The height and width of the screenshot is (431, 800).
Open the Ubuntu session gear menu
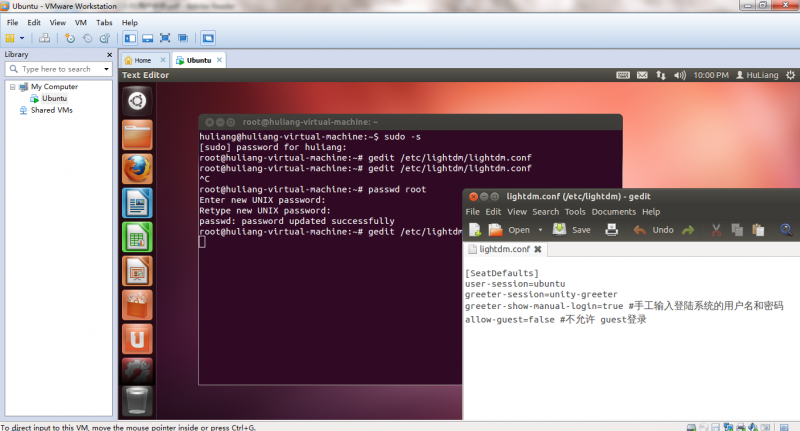click(790, 75)
